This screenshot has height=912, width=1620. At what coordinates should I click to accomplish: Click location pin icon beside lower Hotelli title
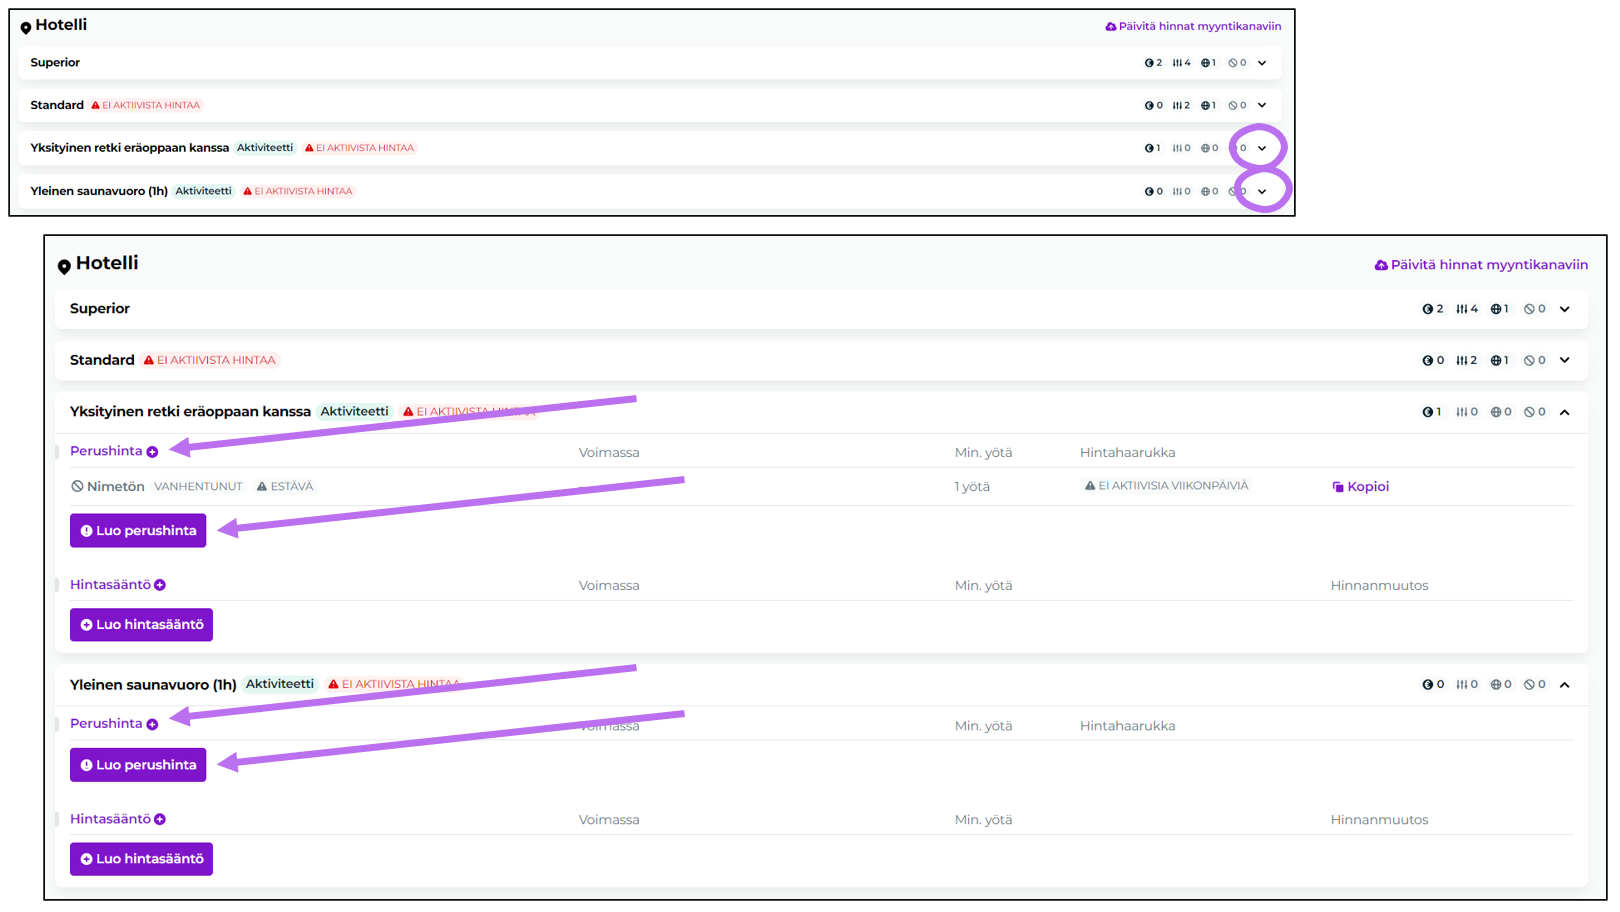click(64, 266)
